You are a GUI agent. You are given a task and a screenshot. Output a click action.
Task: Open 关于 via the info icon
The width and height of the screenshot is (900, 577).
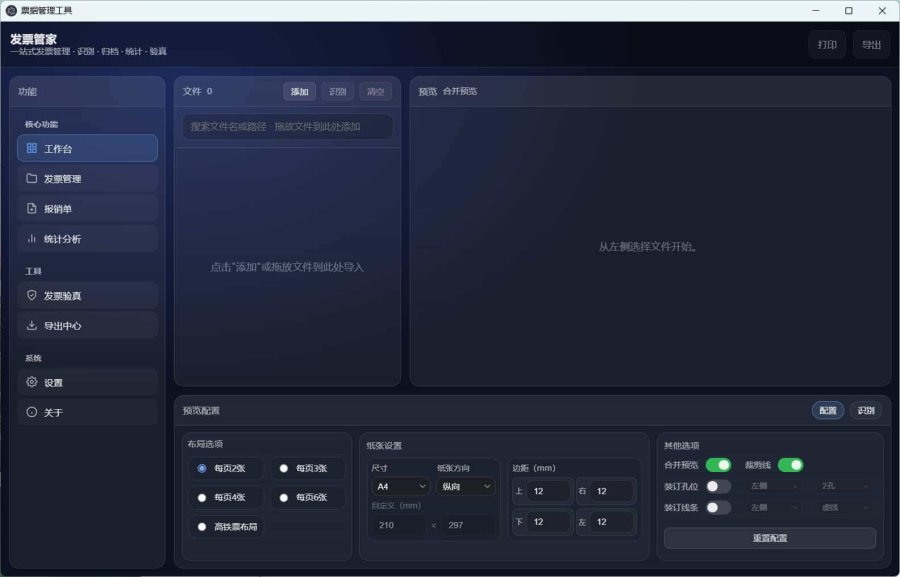point(32,412)
